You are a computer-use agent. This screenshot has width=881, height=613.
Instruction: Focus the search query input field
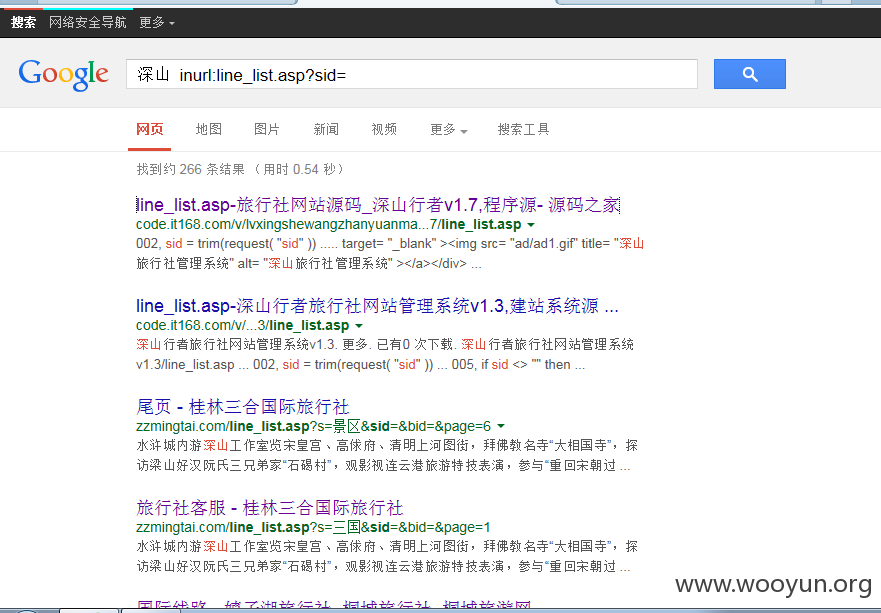412,74
